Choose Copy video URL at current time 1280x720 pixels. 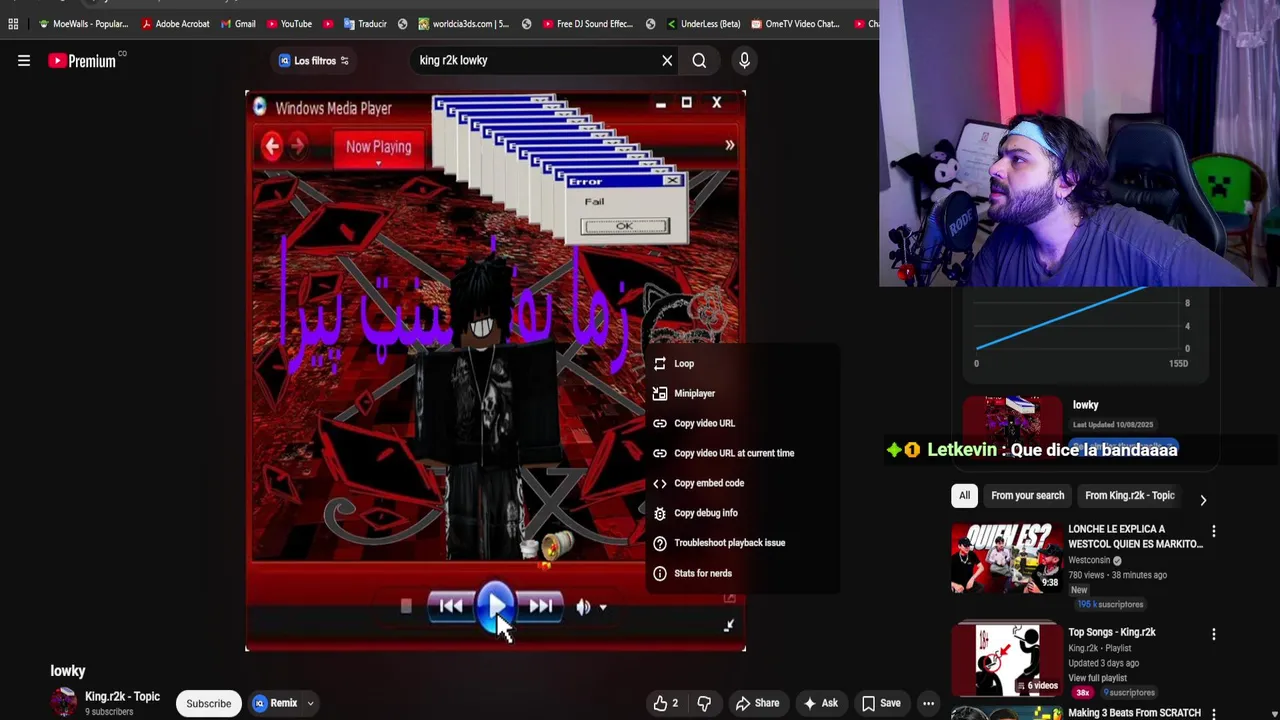click(x=742, y=453)
